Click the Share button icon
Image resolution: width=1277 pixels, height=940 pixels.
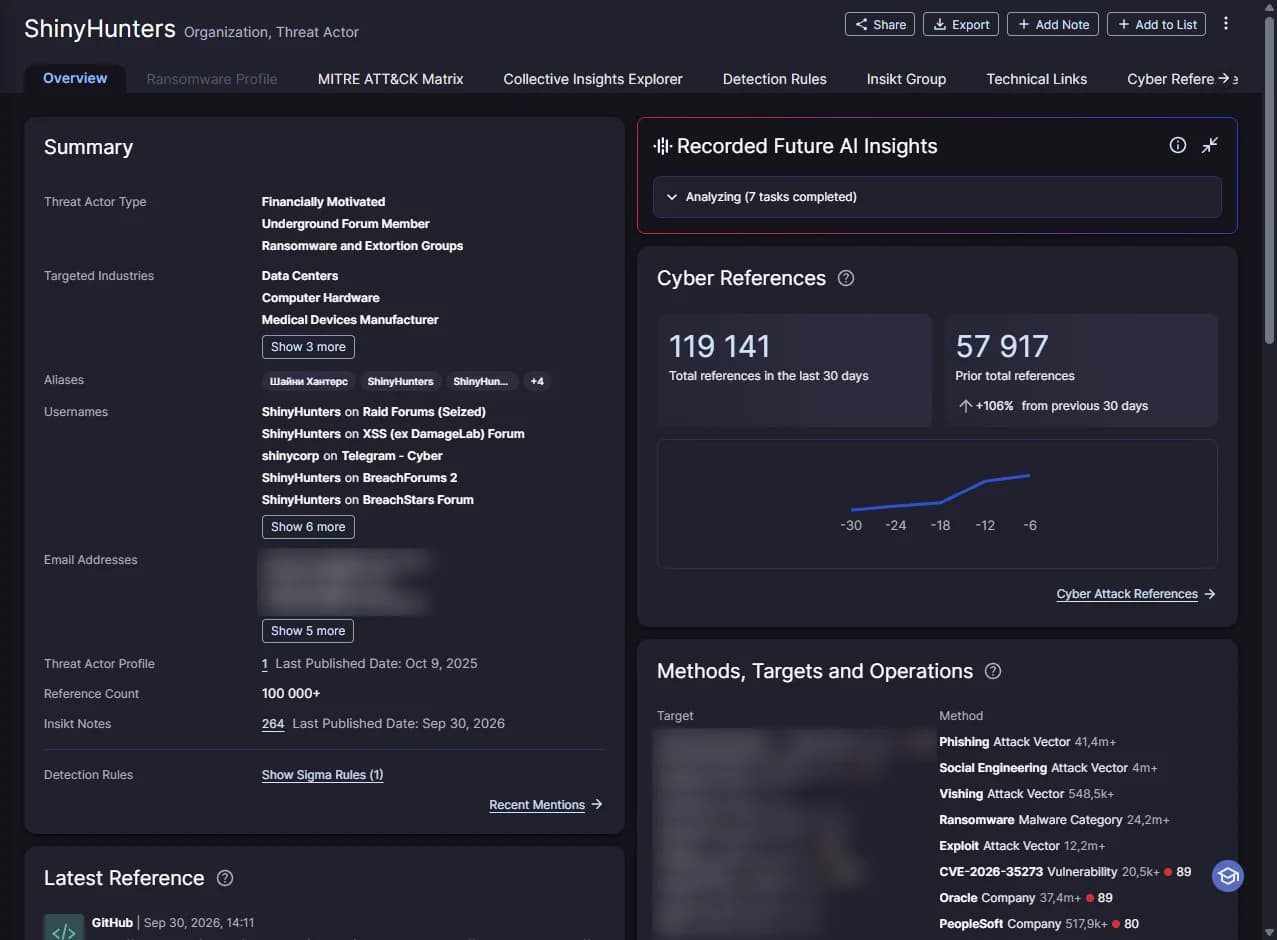(861, 24)
